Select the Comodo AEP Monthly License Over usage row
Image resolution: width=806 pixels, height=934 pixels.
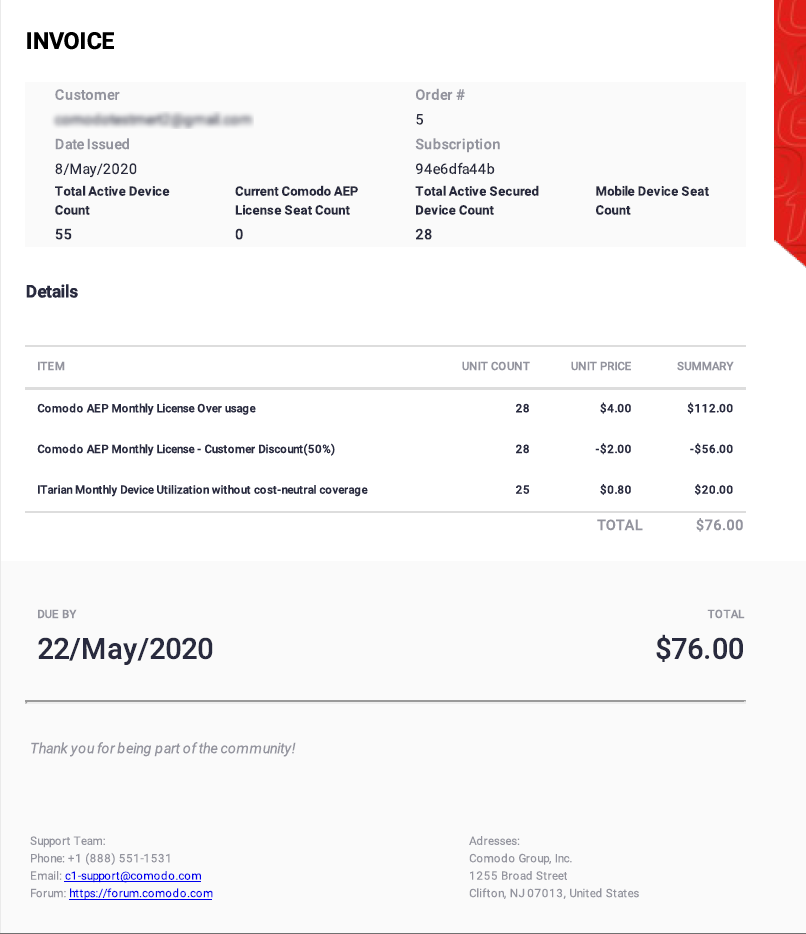point(385,409)
